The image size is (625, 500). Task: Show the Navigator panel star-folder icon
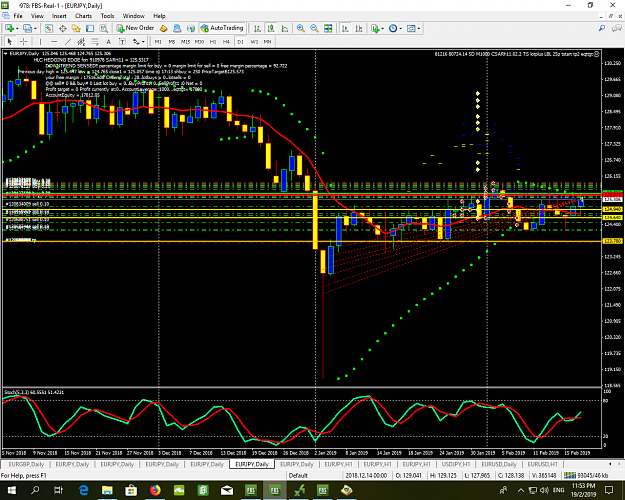76,28
